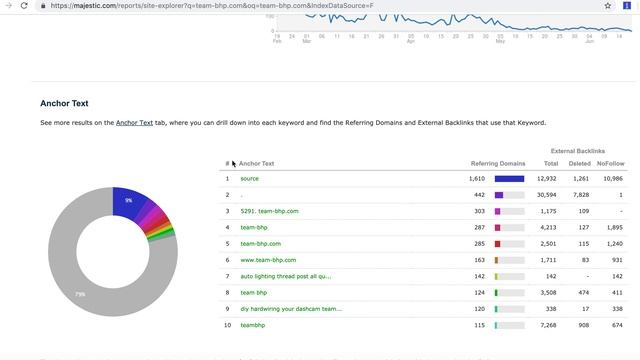The image size is (640, 360).
Task: Click the Total column header
Action: pos(551,163)
